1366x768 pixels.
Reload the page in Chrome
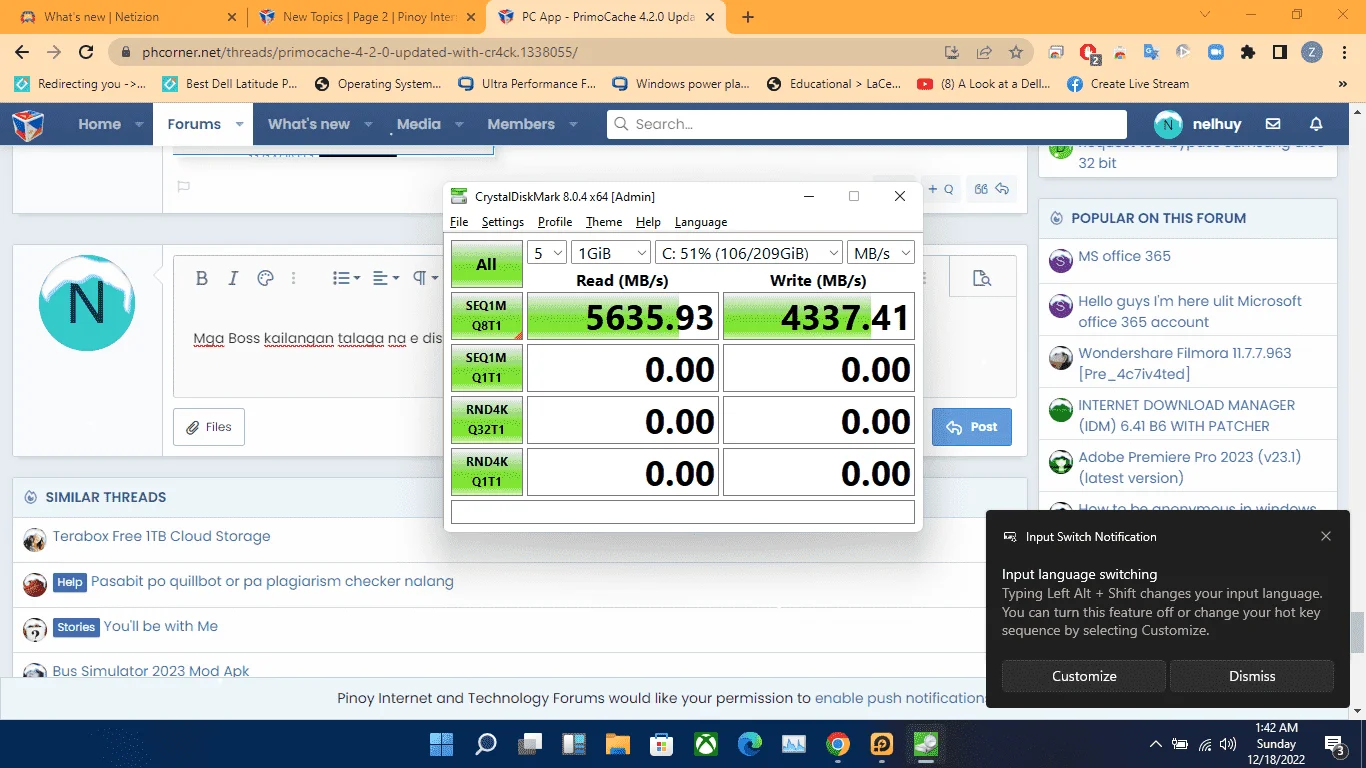tap(86, 52)
